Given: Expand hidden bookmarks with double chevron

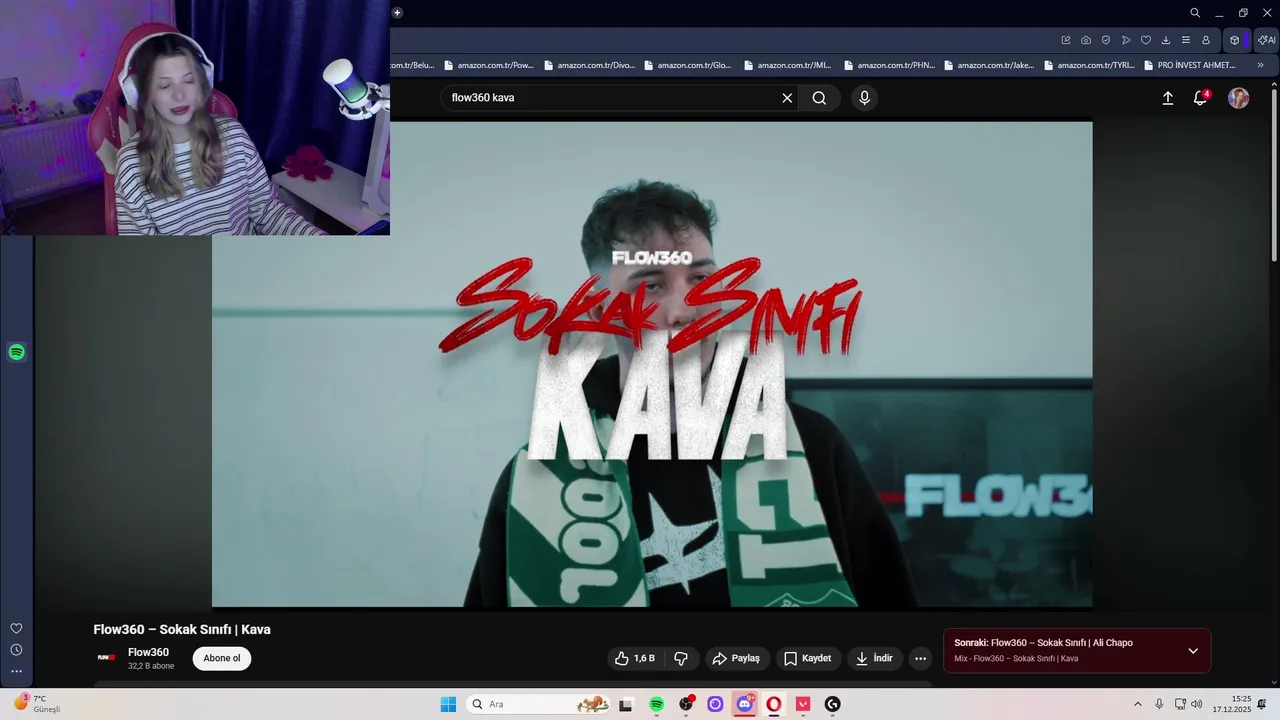Looking at the screenshot, I should [1260, 65].
